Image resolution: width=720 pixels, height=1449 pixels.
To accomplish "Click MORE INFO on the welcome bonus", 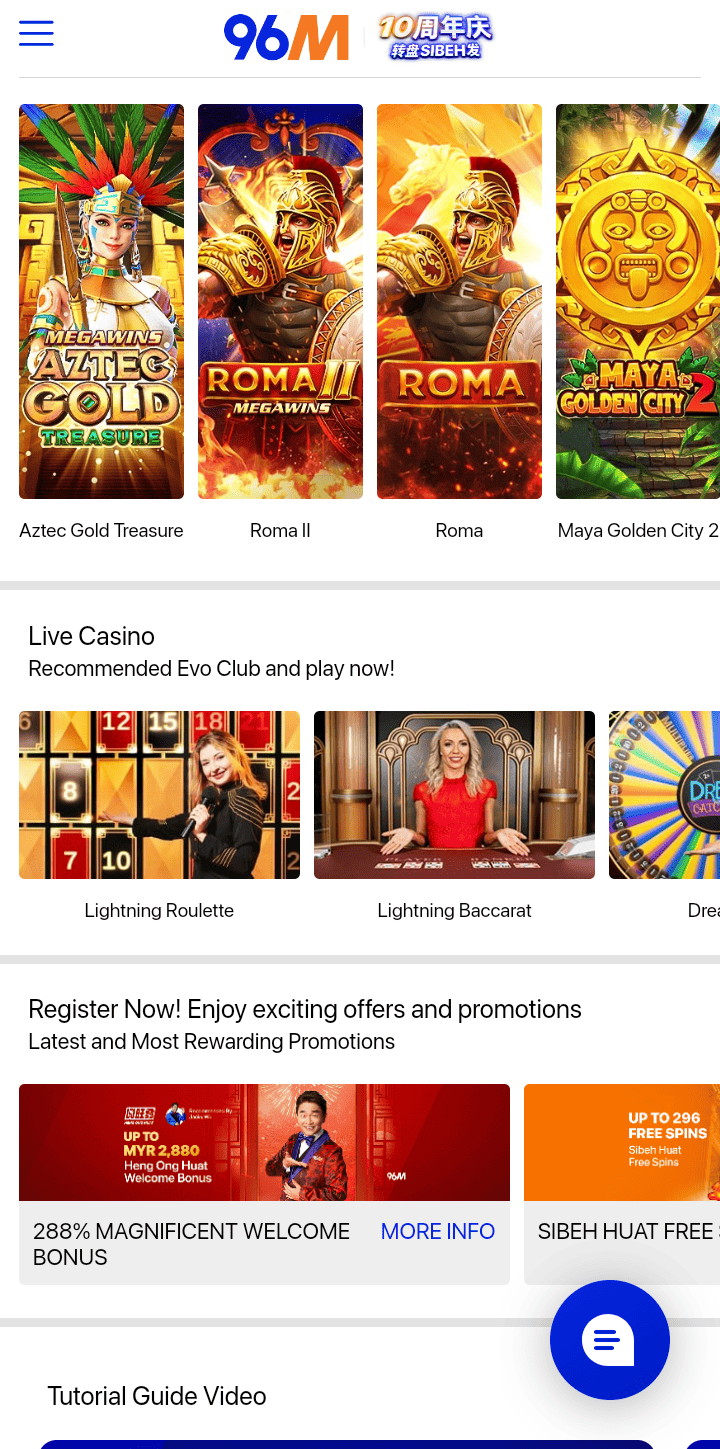I will tap(438, 1231).
